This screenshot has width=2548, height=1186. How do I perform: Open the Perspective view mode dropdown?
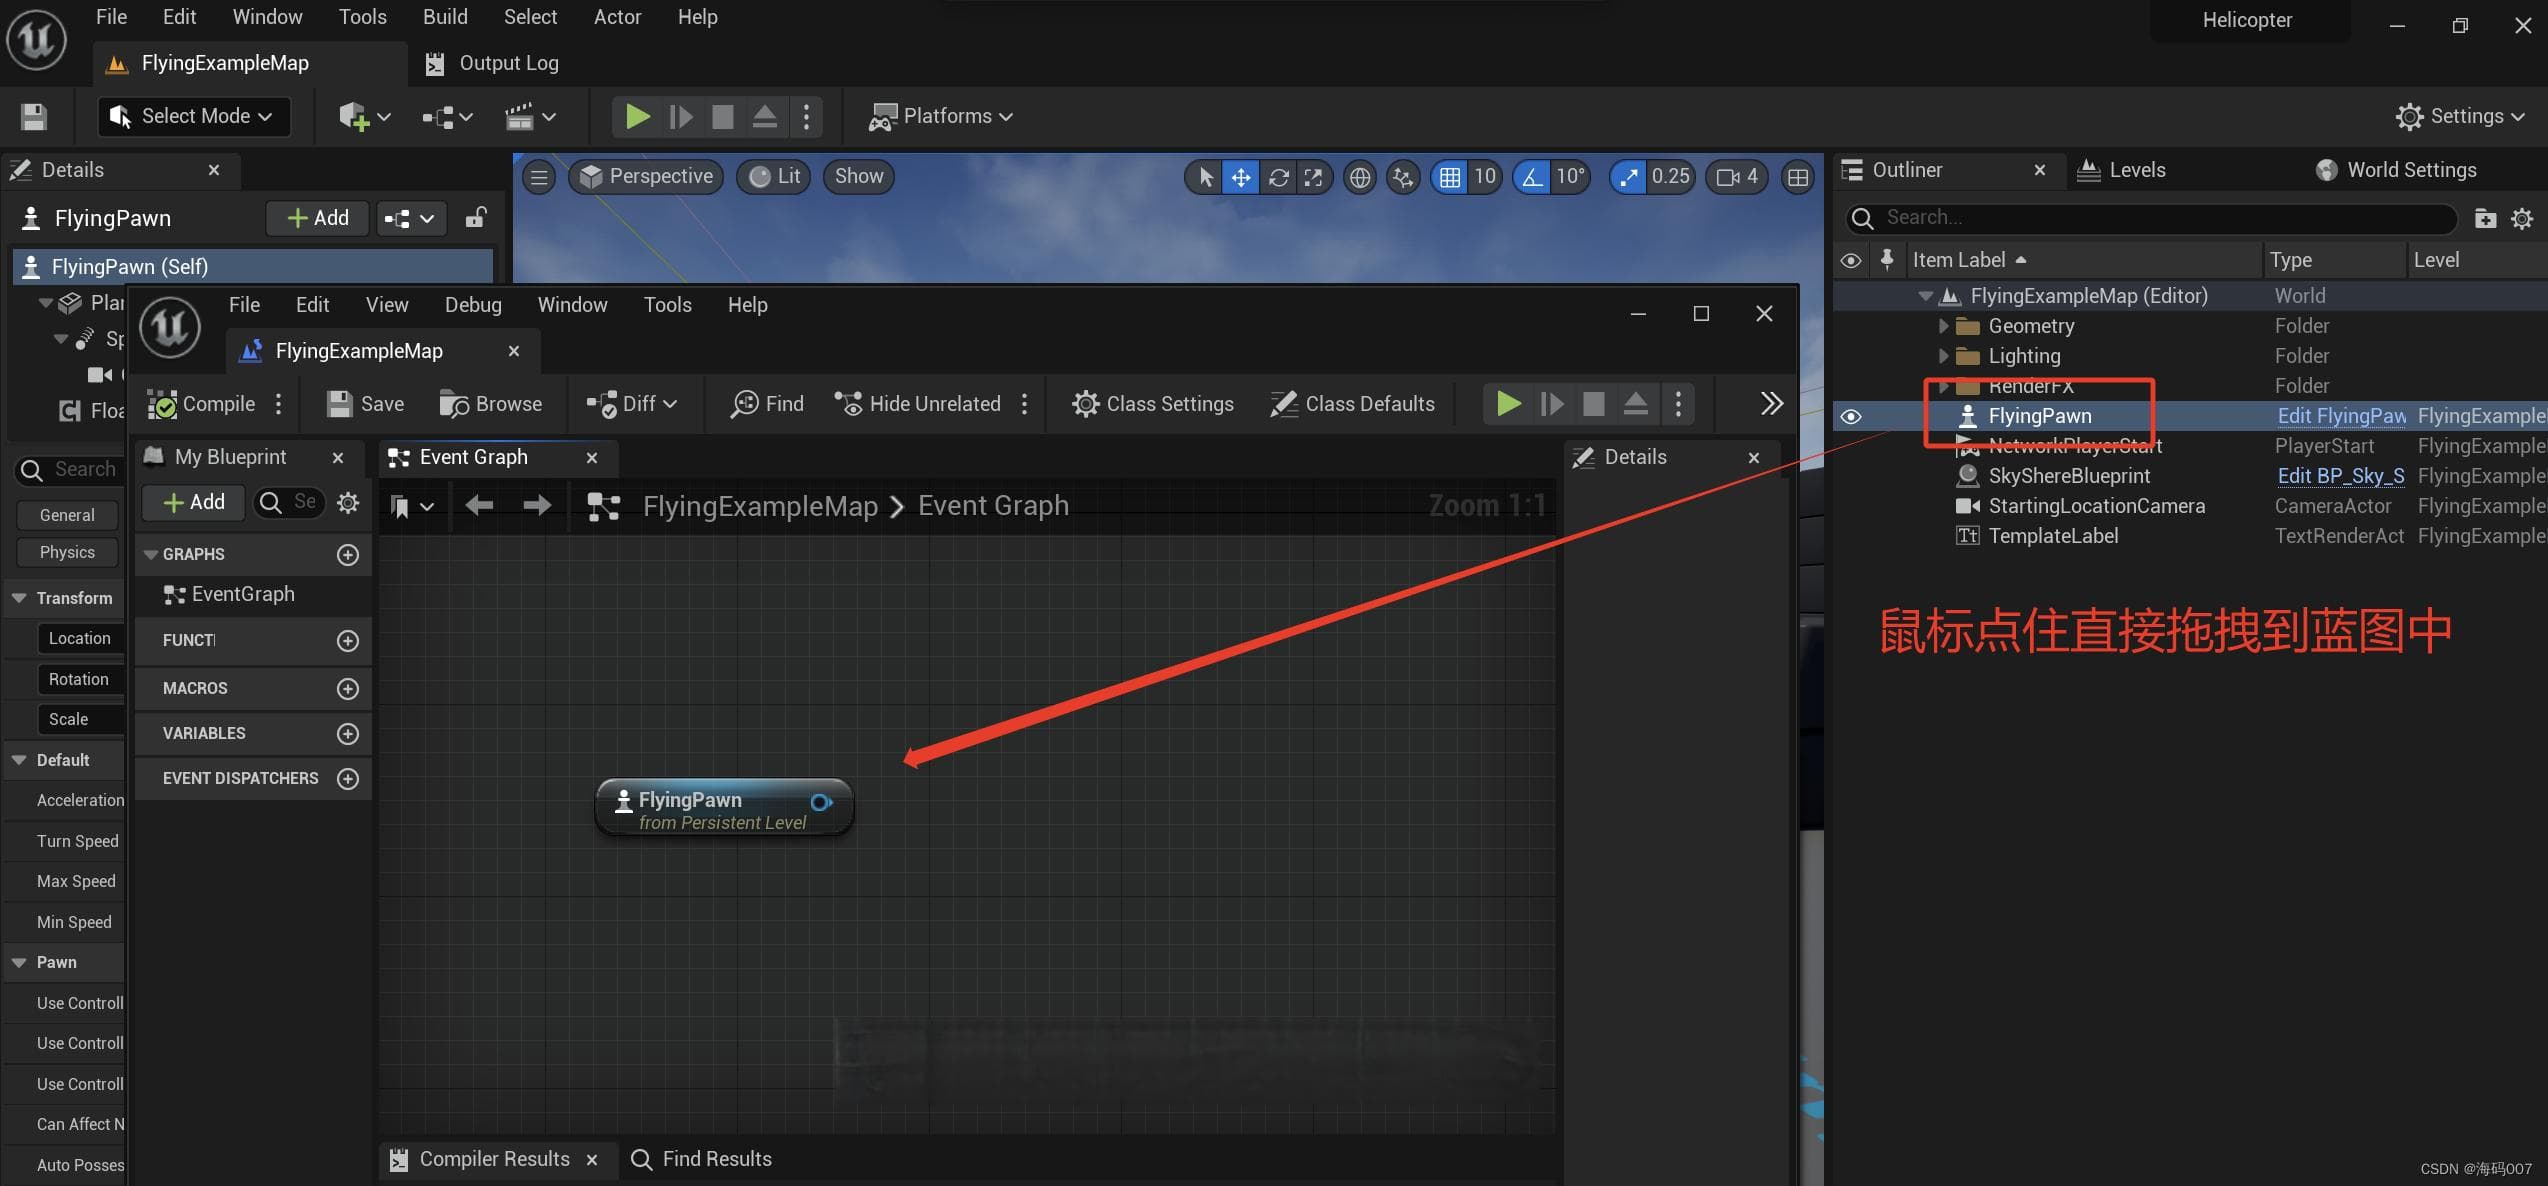pos(646,177)
